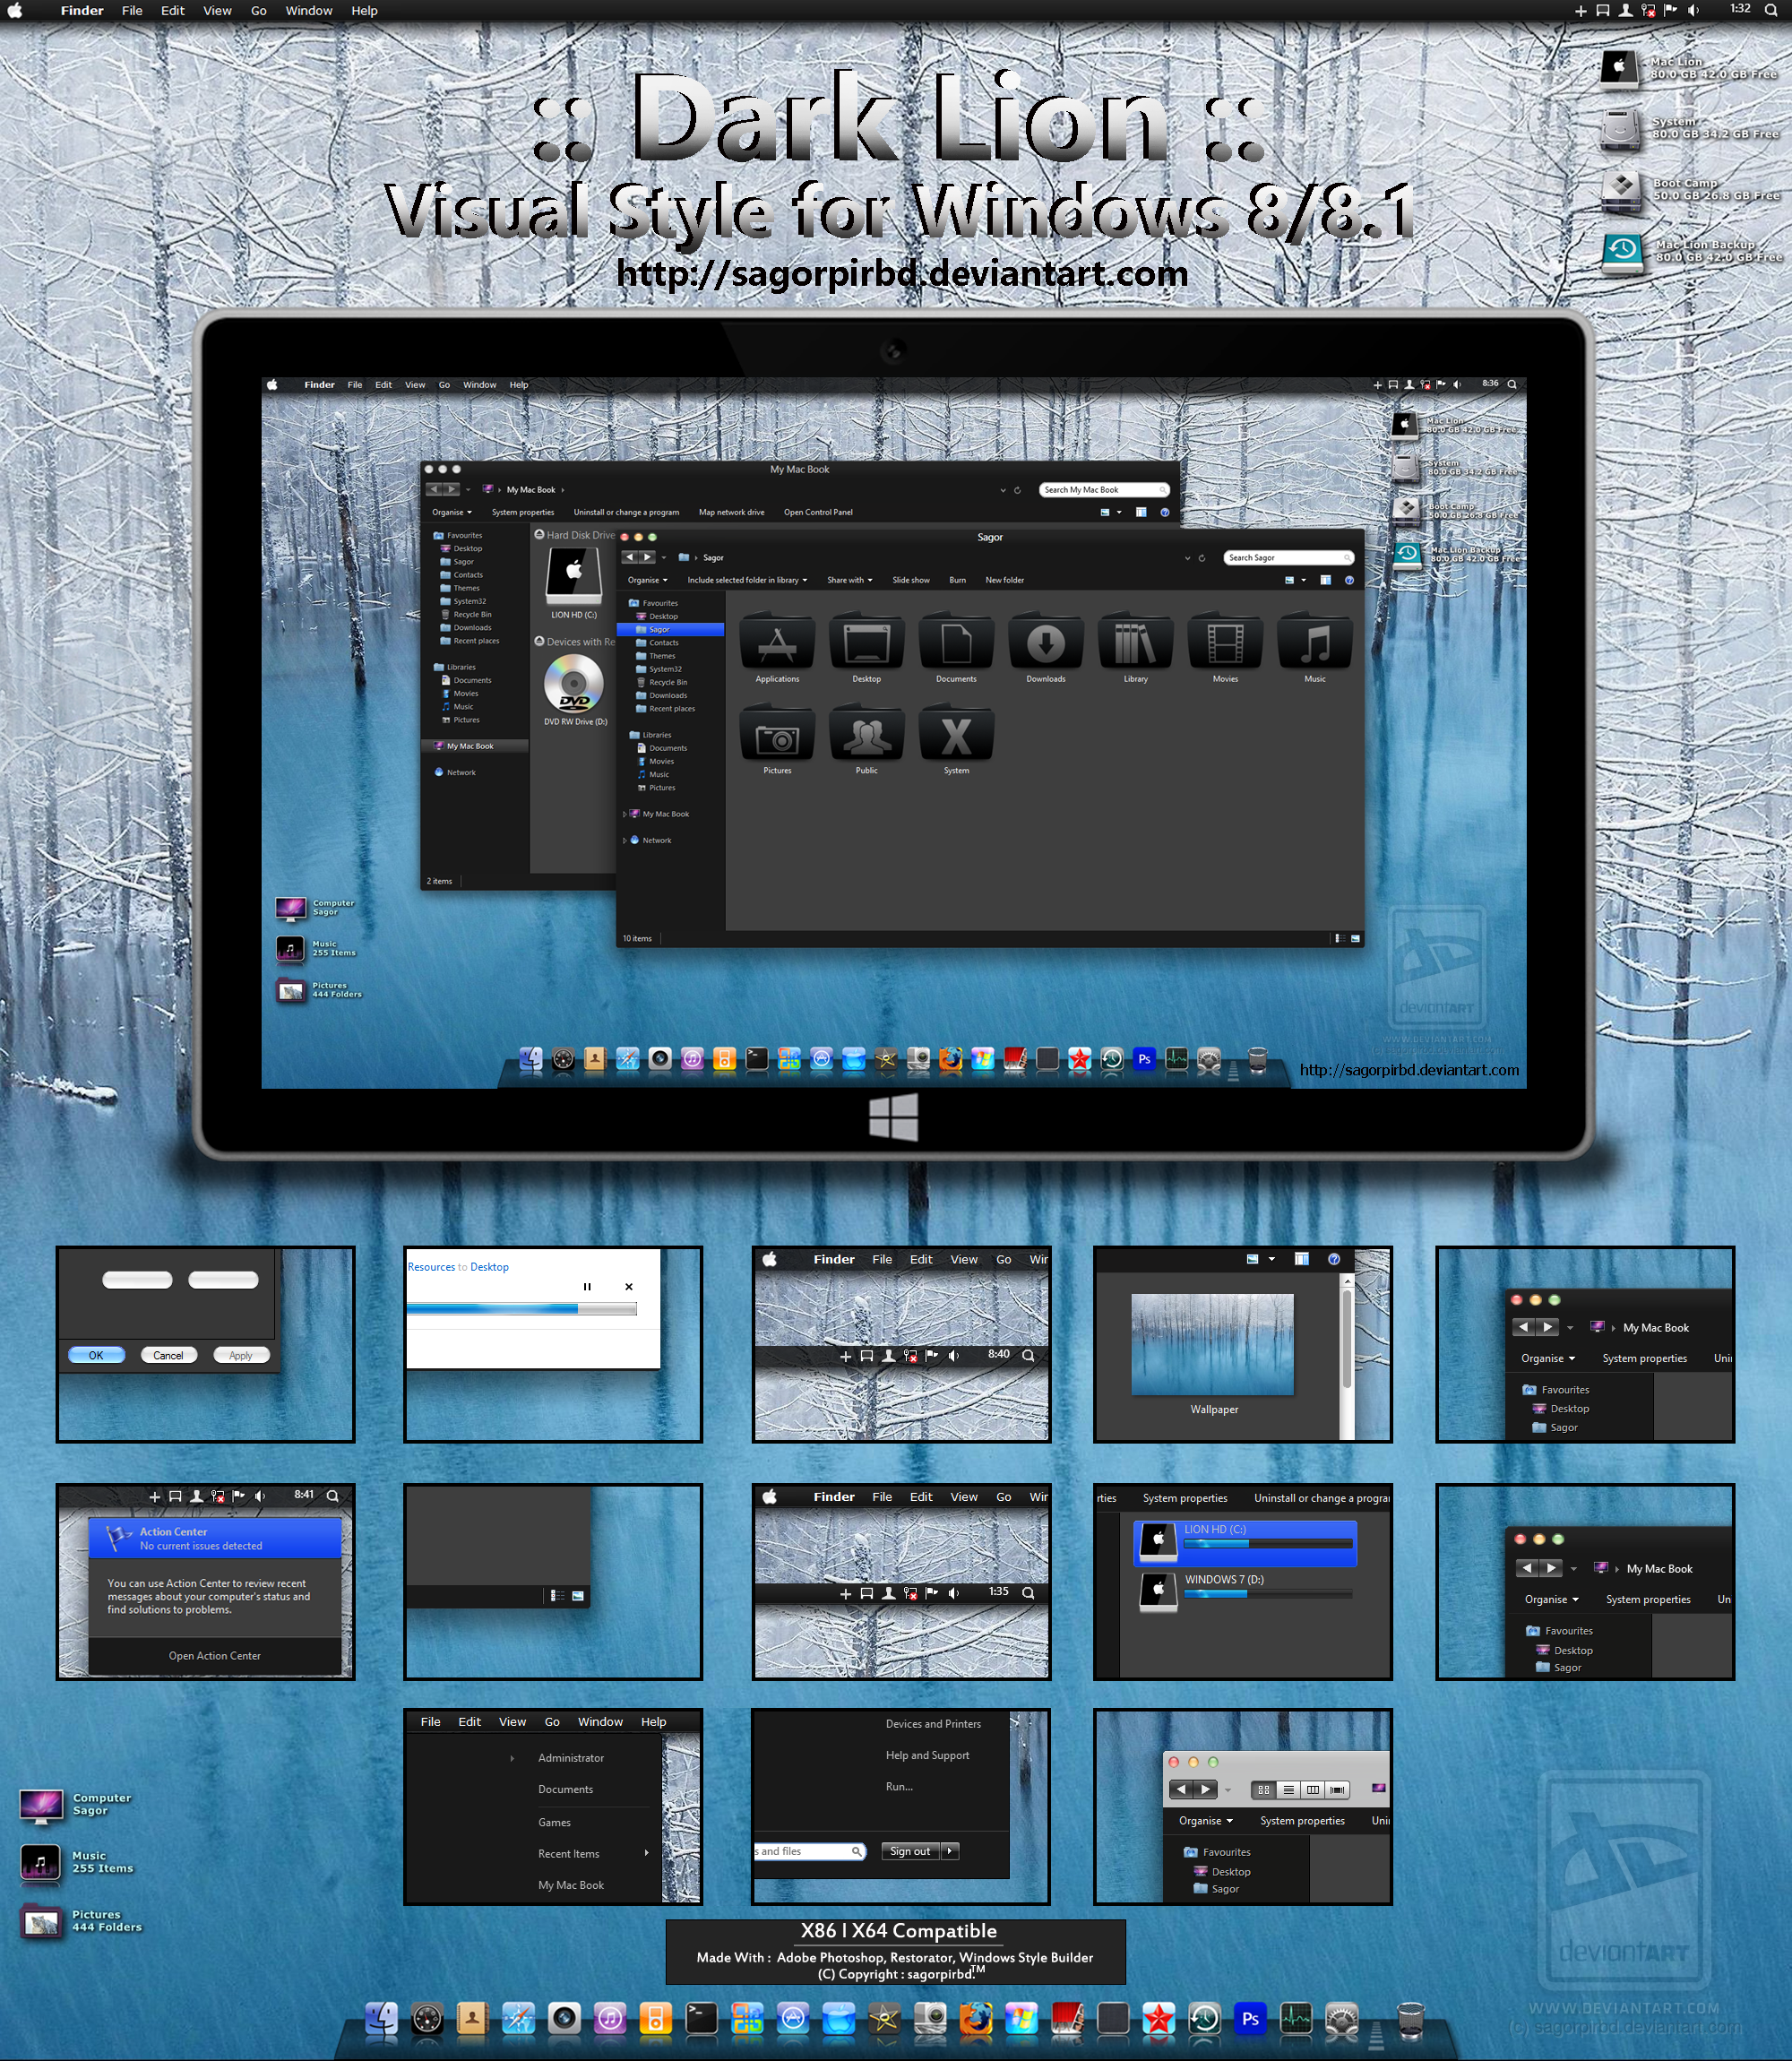
Task: Open large Computer Sagor icon beside the bottom dock
Action: coord(41,1807)
